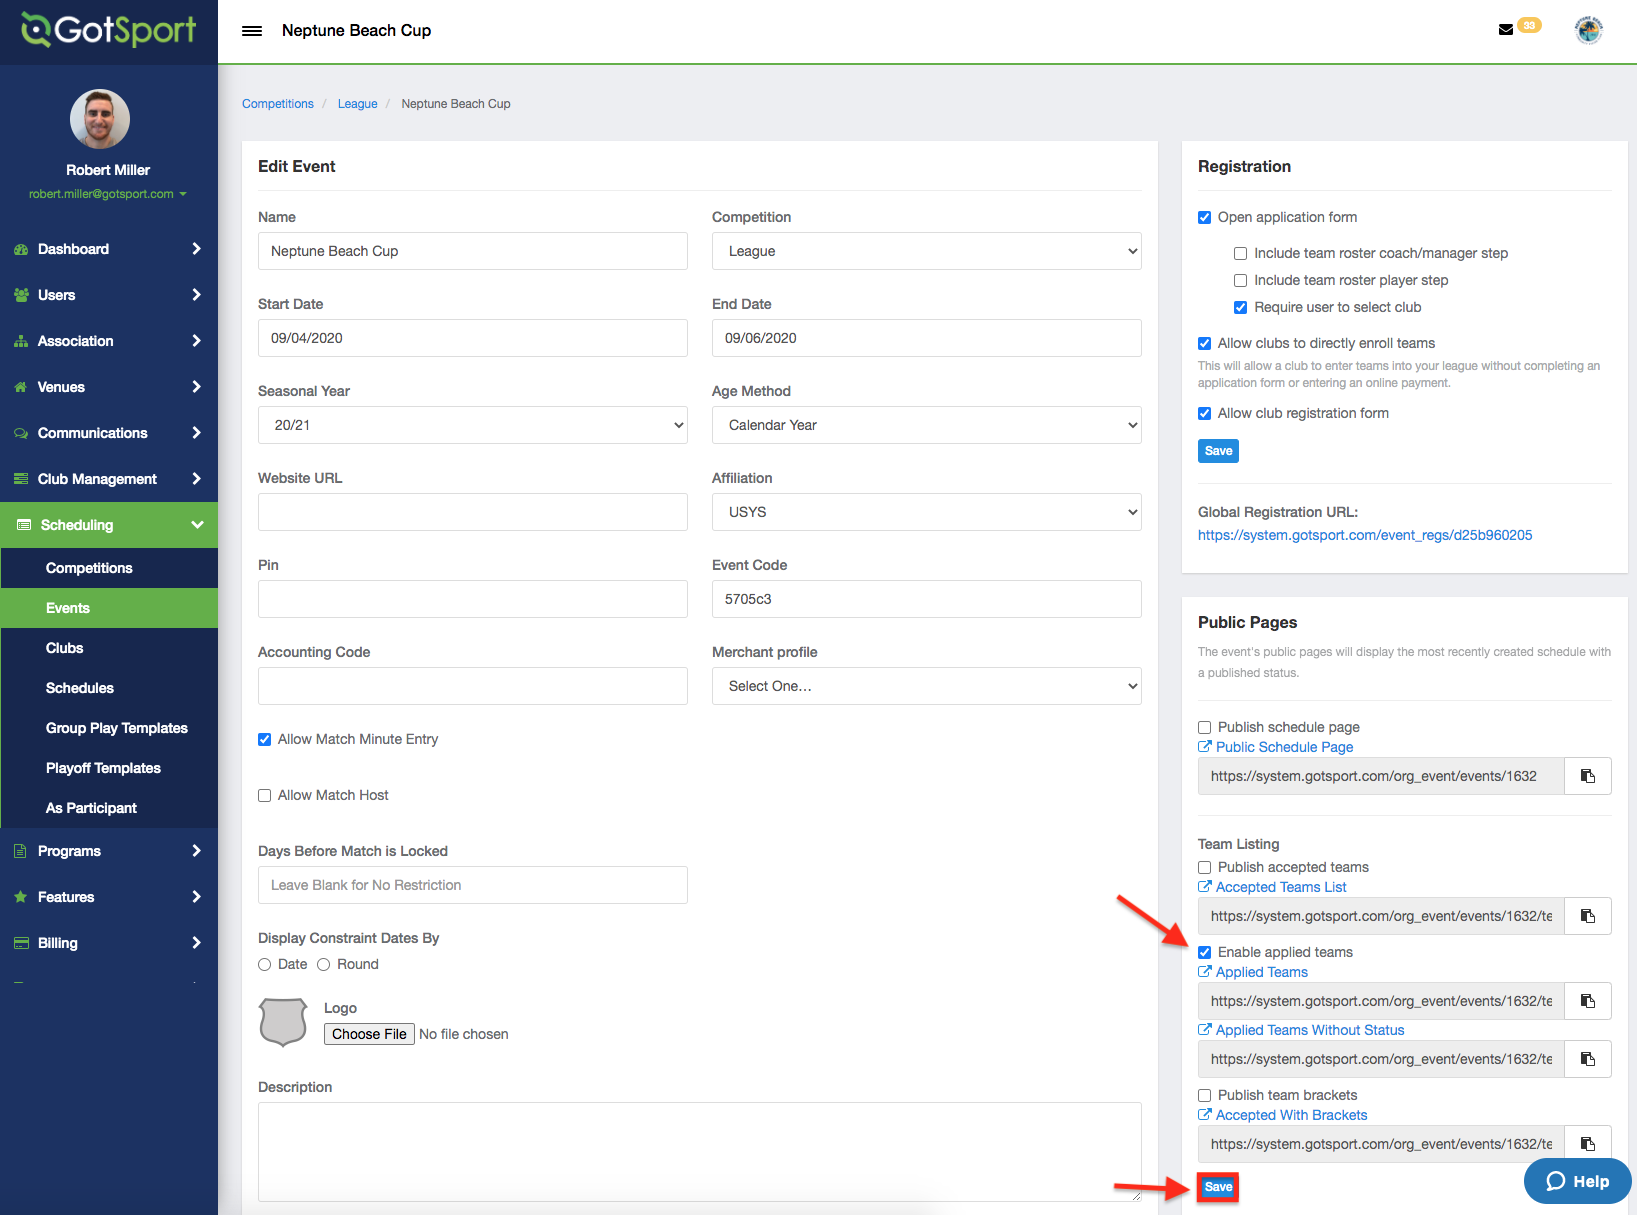Viewport: 1637px width, 1215px height.
Task: Click the event logo shield placeholder
Action: (283, 1022)
